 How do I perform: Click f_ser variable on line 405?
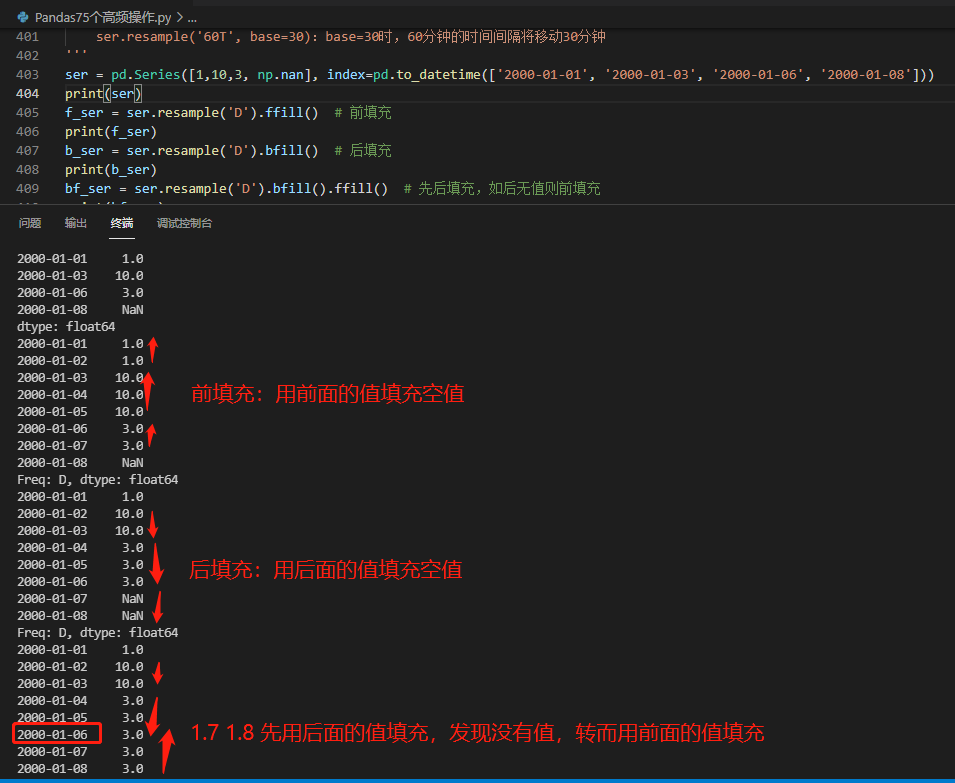[x=84, y=113]
